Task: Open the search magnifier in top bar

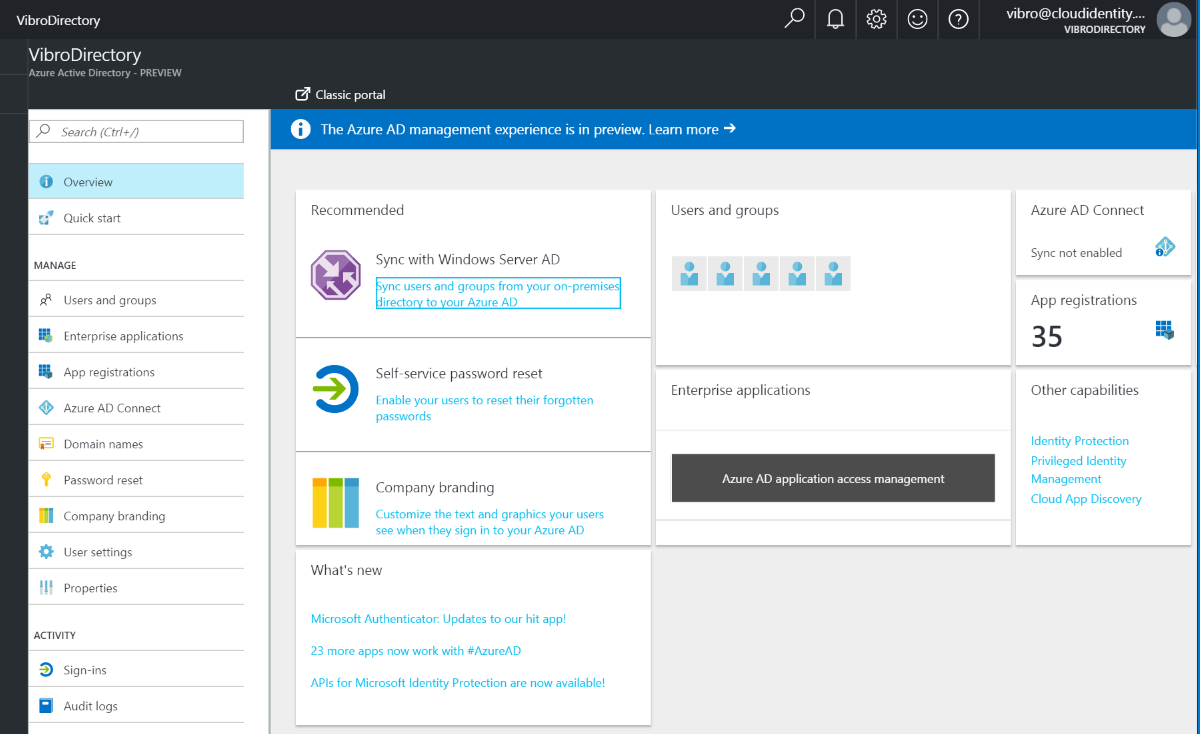Action: point(795,19)
